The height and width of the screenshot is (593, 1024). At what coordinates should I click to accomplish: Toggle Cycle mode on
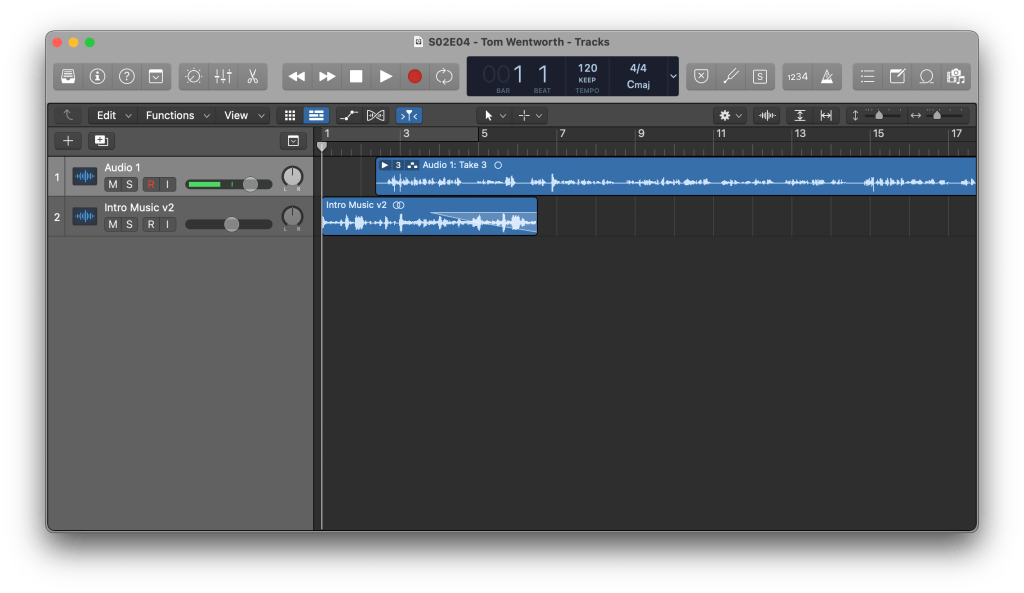point(444,76)
